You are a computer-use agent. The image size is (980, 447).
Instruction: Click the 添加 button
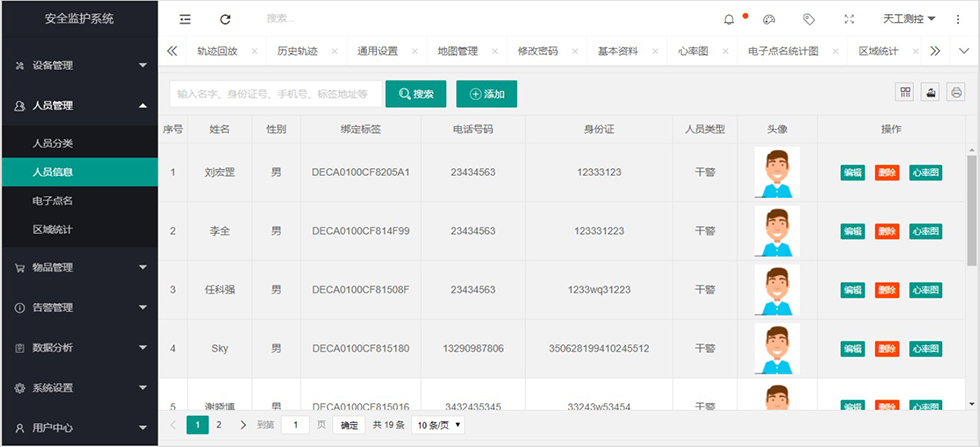click(x=486, y=94)
